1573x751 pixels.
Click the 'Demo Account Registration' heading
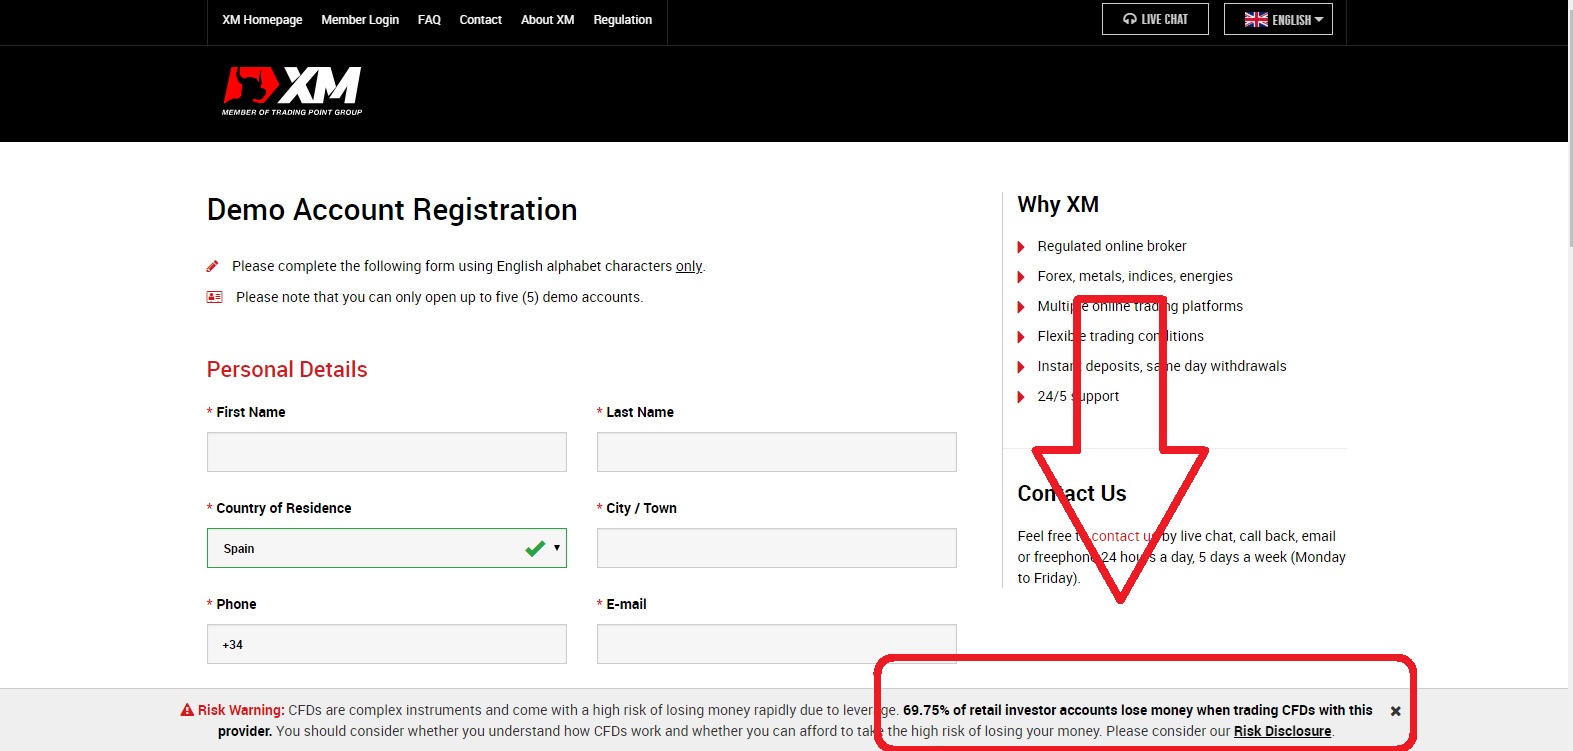coord(392,210)
